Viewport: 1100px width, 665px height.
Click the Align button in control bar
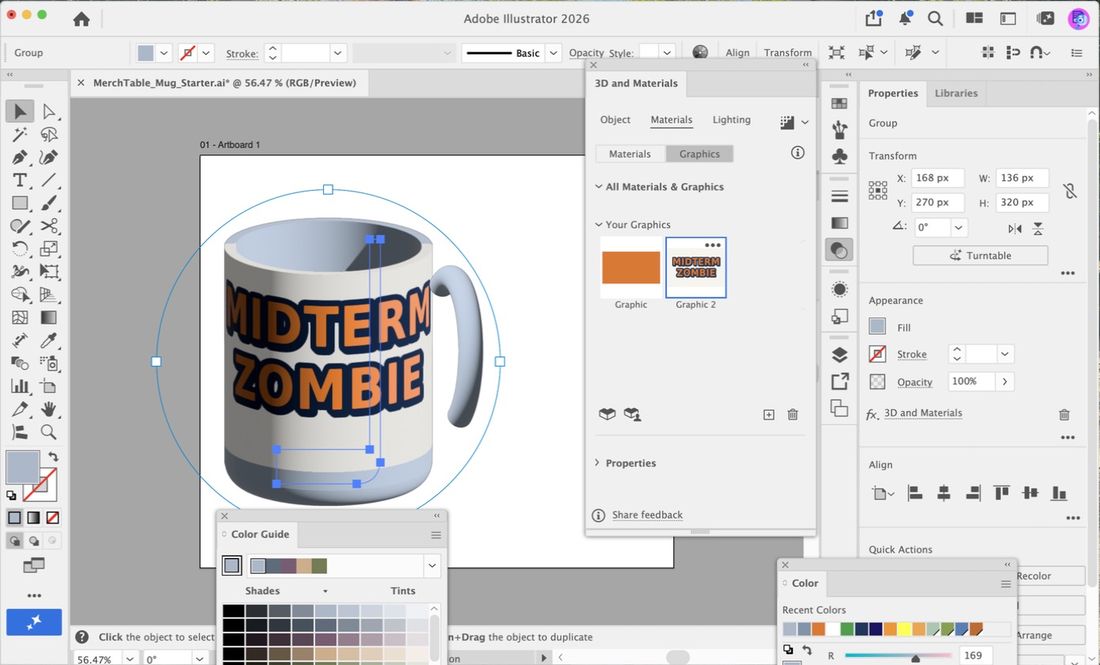737,53
